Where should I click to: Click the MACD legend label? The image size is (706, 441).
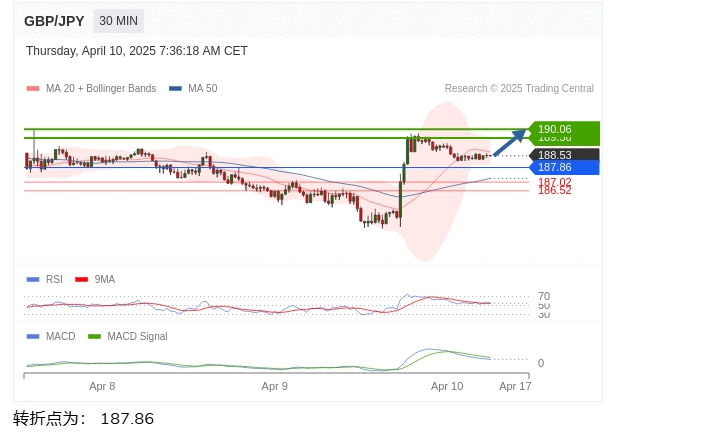coord(60,336)
